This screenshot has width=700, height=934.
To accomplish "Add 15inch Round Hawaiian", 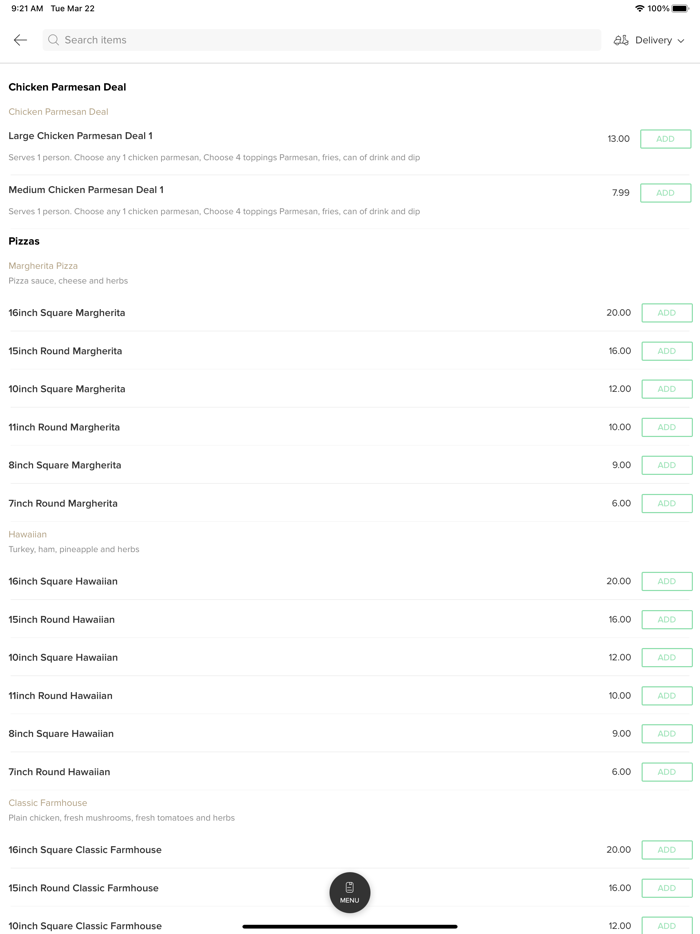I will (x=667, y=619).
